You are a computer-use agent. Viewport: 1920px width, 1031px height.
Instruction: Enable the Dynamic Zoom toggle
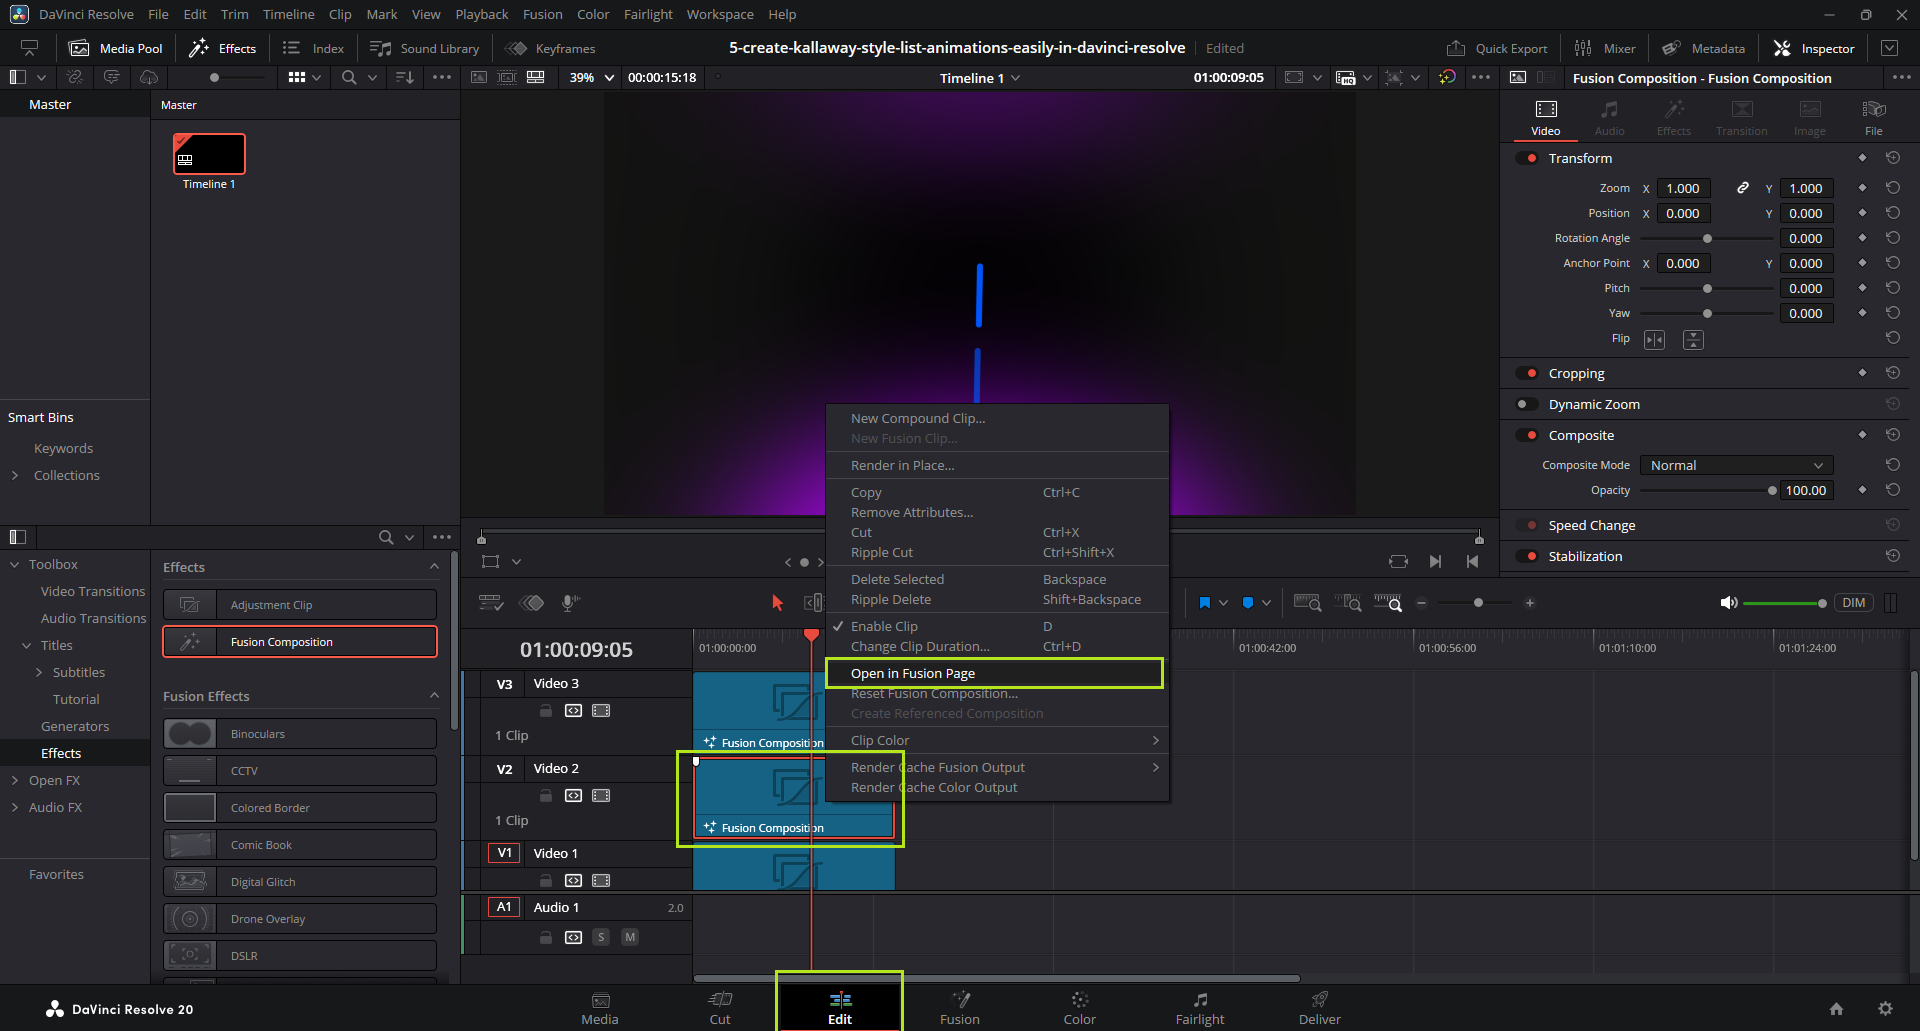[1527, 404]
